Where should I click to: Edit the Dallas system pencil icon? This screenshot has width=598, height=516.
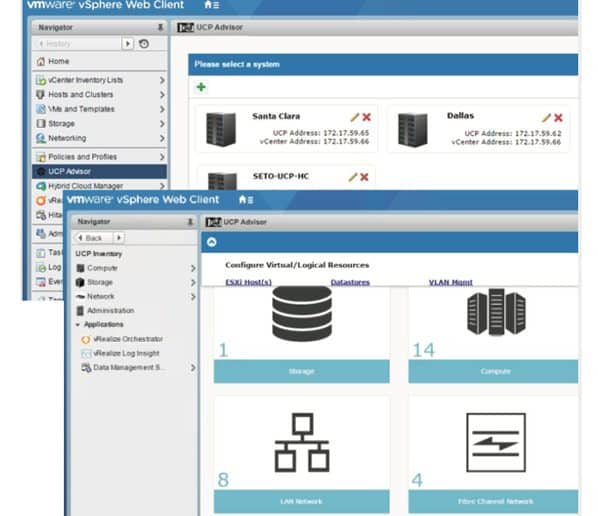click(x=547, y=118)
